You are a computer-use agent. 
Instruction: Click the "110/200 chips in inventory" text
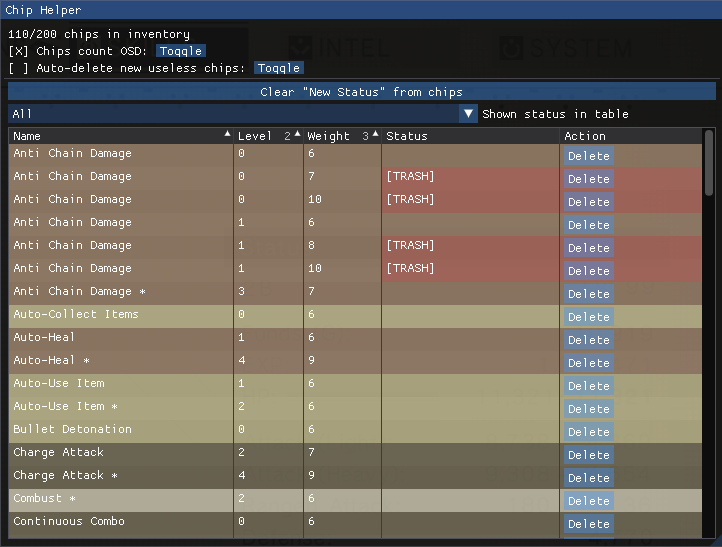[99, 34]
